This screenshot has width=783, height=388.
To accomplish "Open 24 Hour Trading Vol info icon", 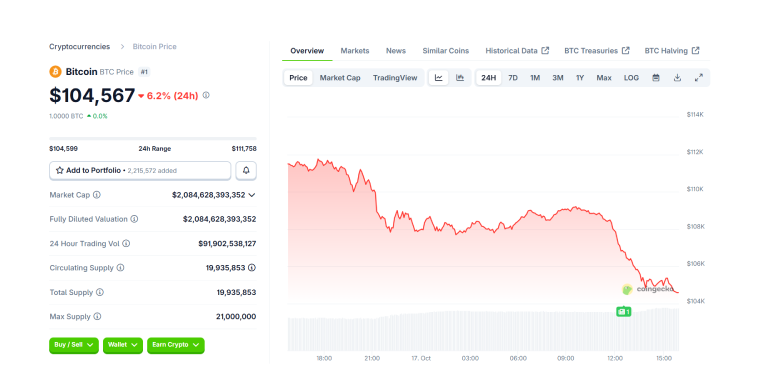I will click(126, 243).
